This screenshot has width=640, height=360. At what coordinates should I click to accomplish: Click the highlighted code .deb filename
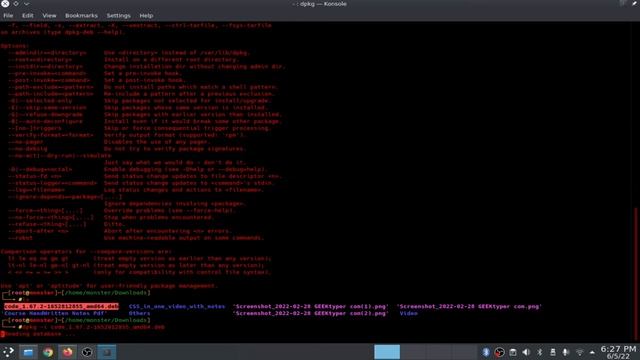click(61, 306)
